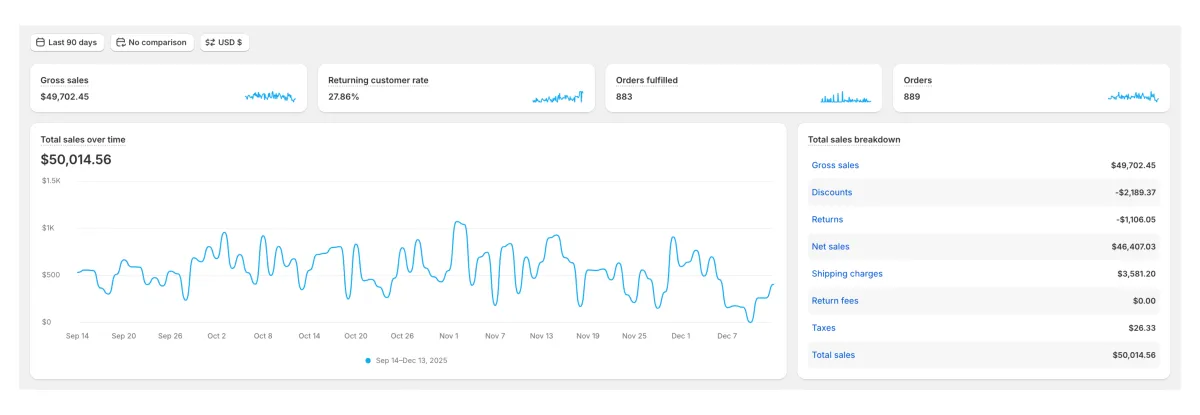1200x415 pixels.
Task: Click the Orders sparkline chart
Action: 1133,96
